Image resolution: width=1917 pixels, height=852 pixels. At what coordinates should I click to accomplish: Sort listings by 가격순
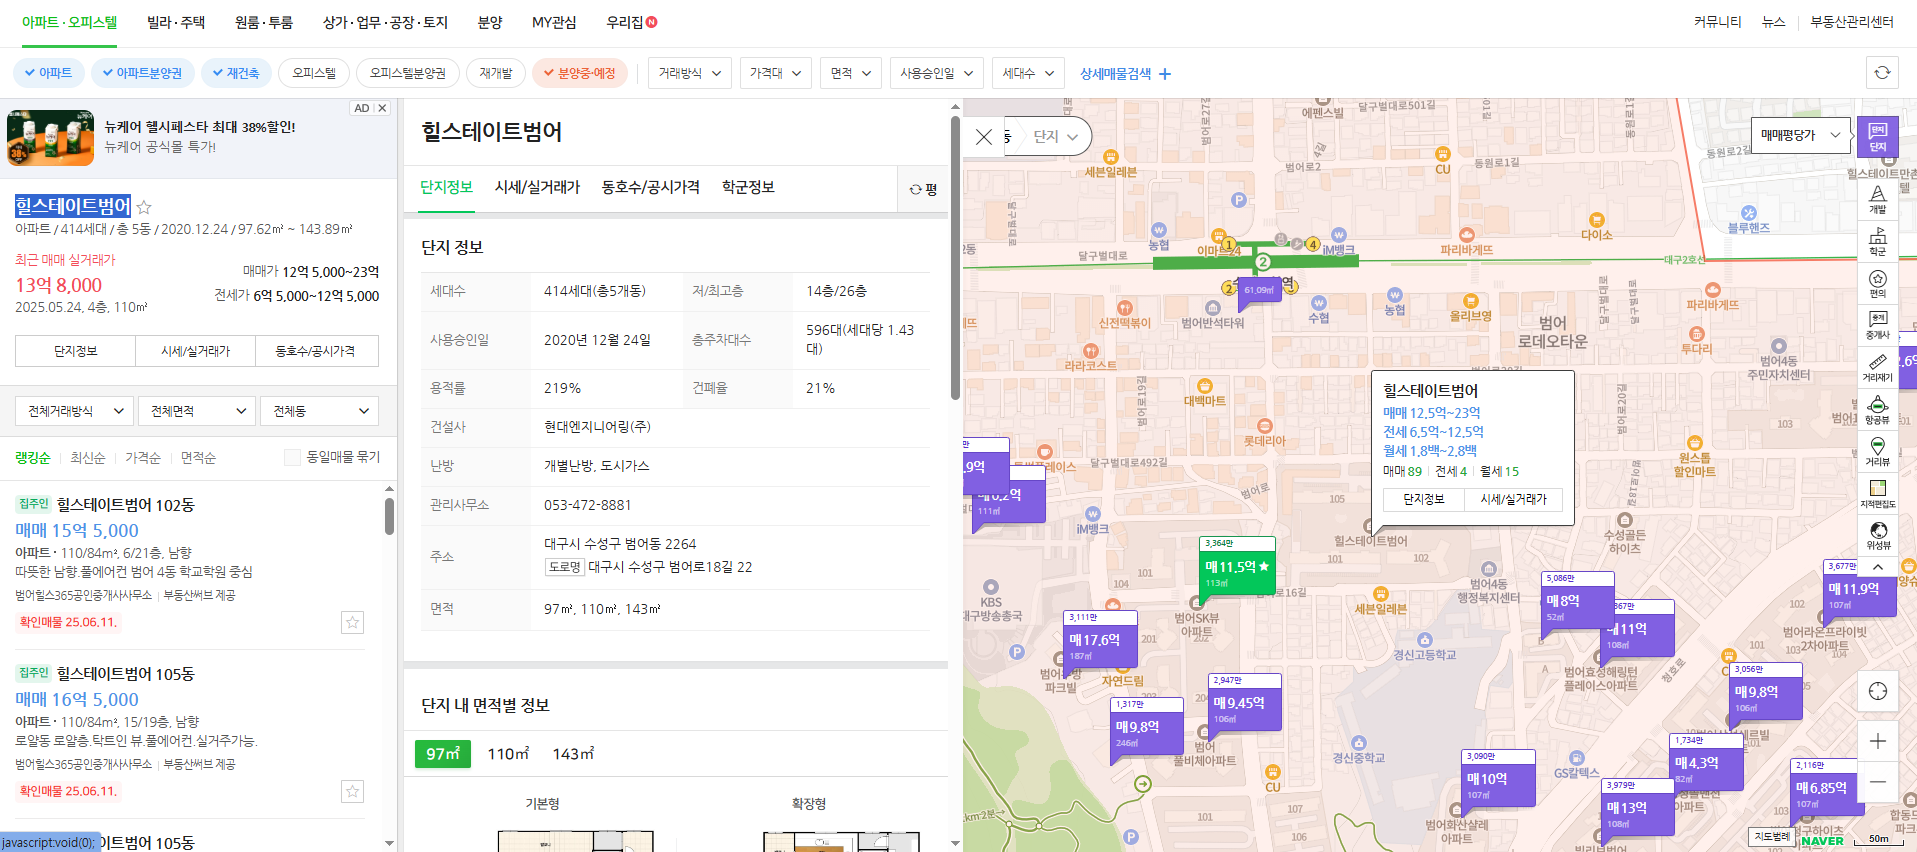pyautogui.click(x=143, y=458)
